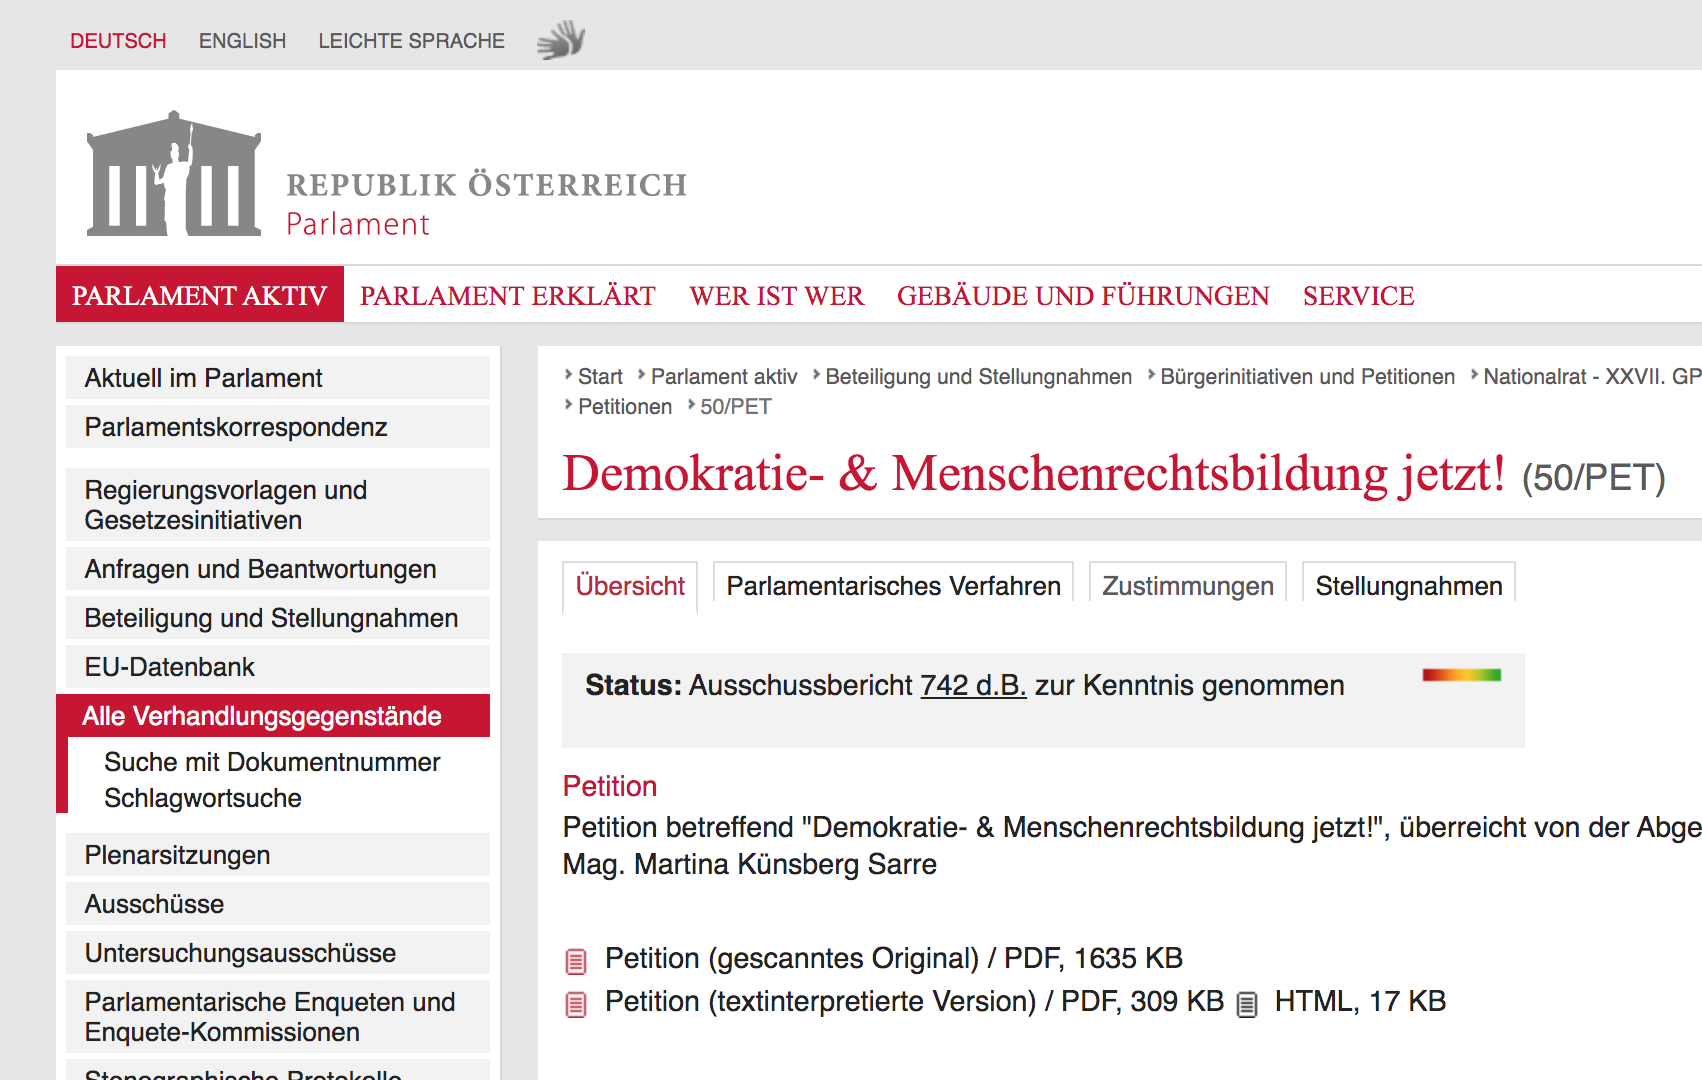The image size is (1702, 1080).
Task: Click the sign language video icon
Action: [561, 38]
